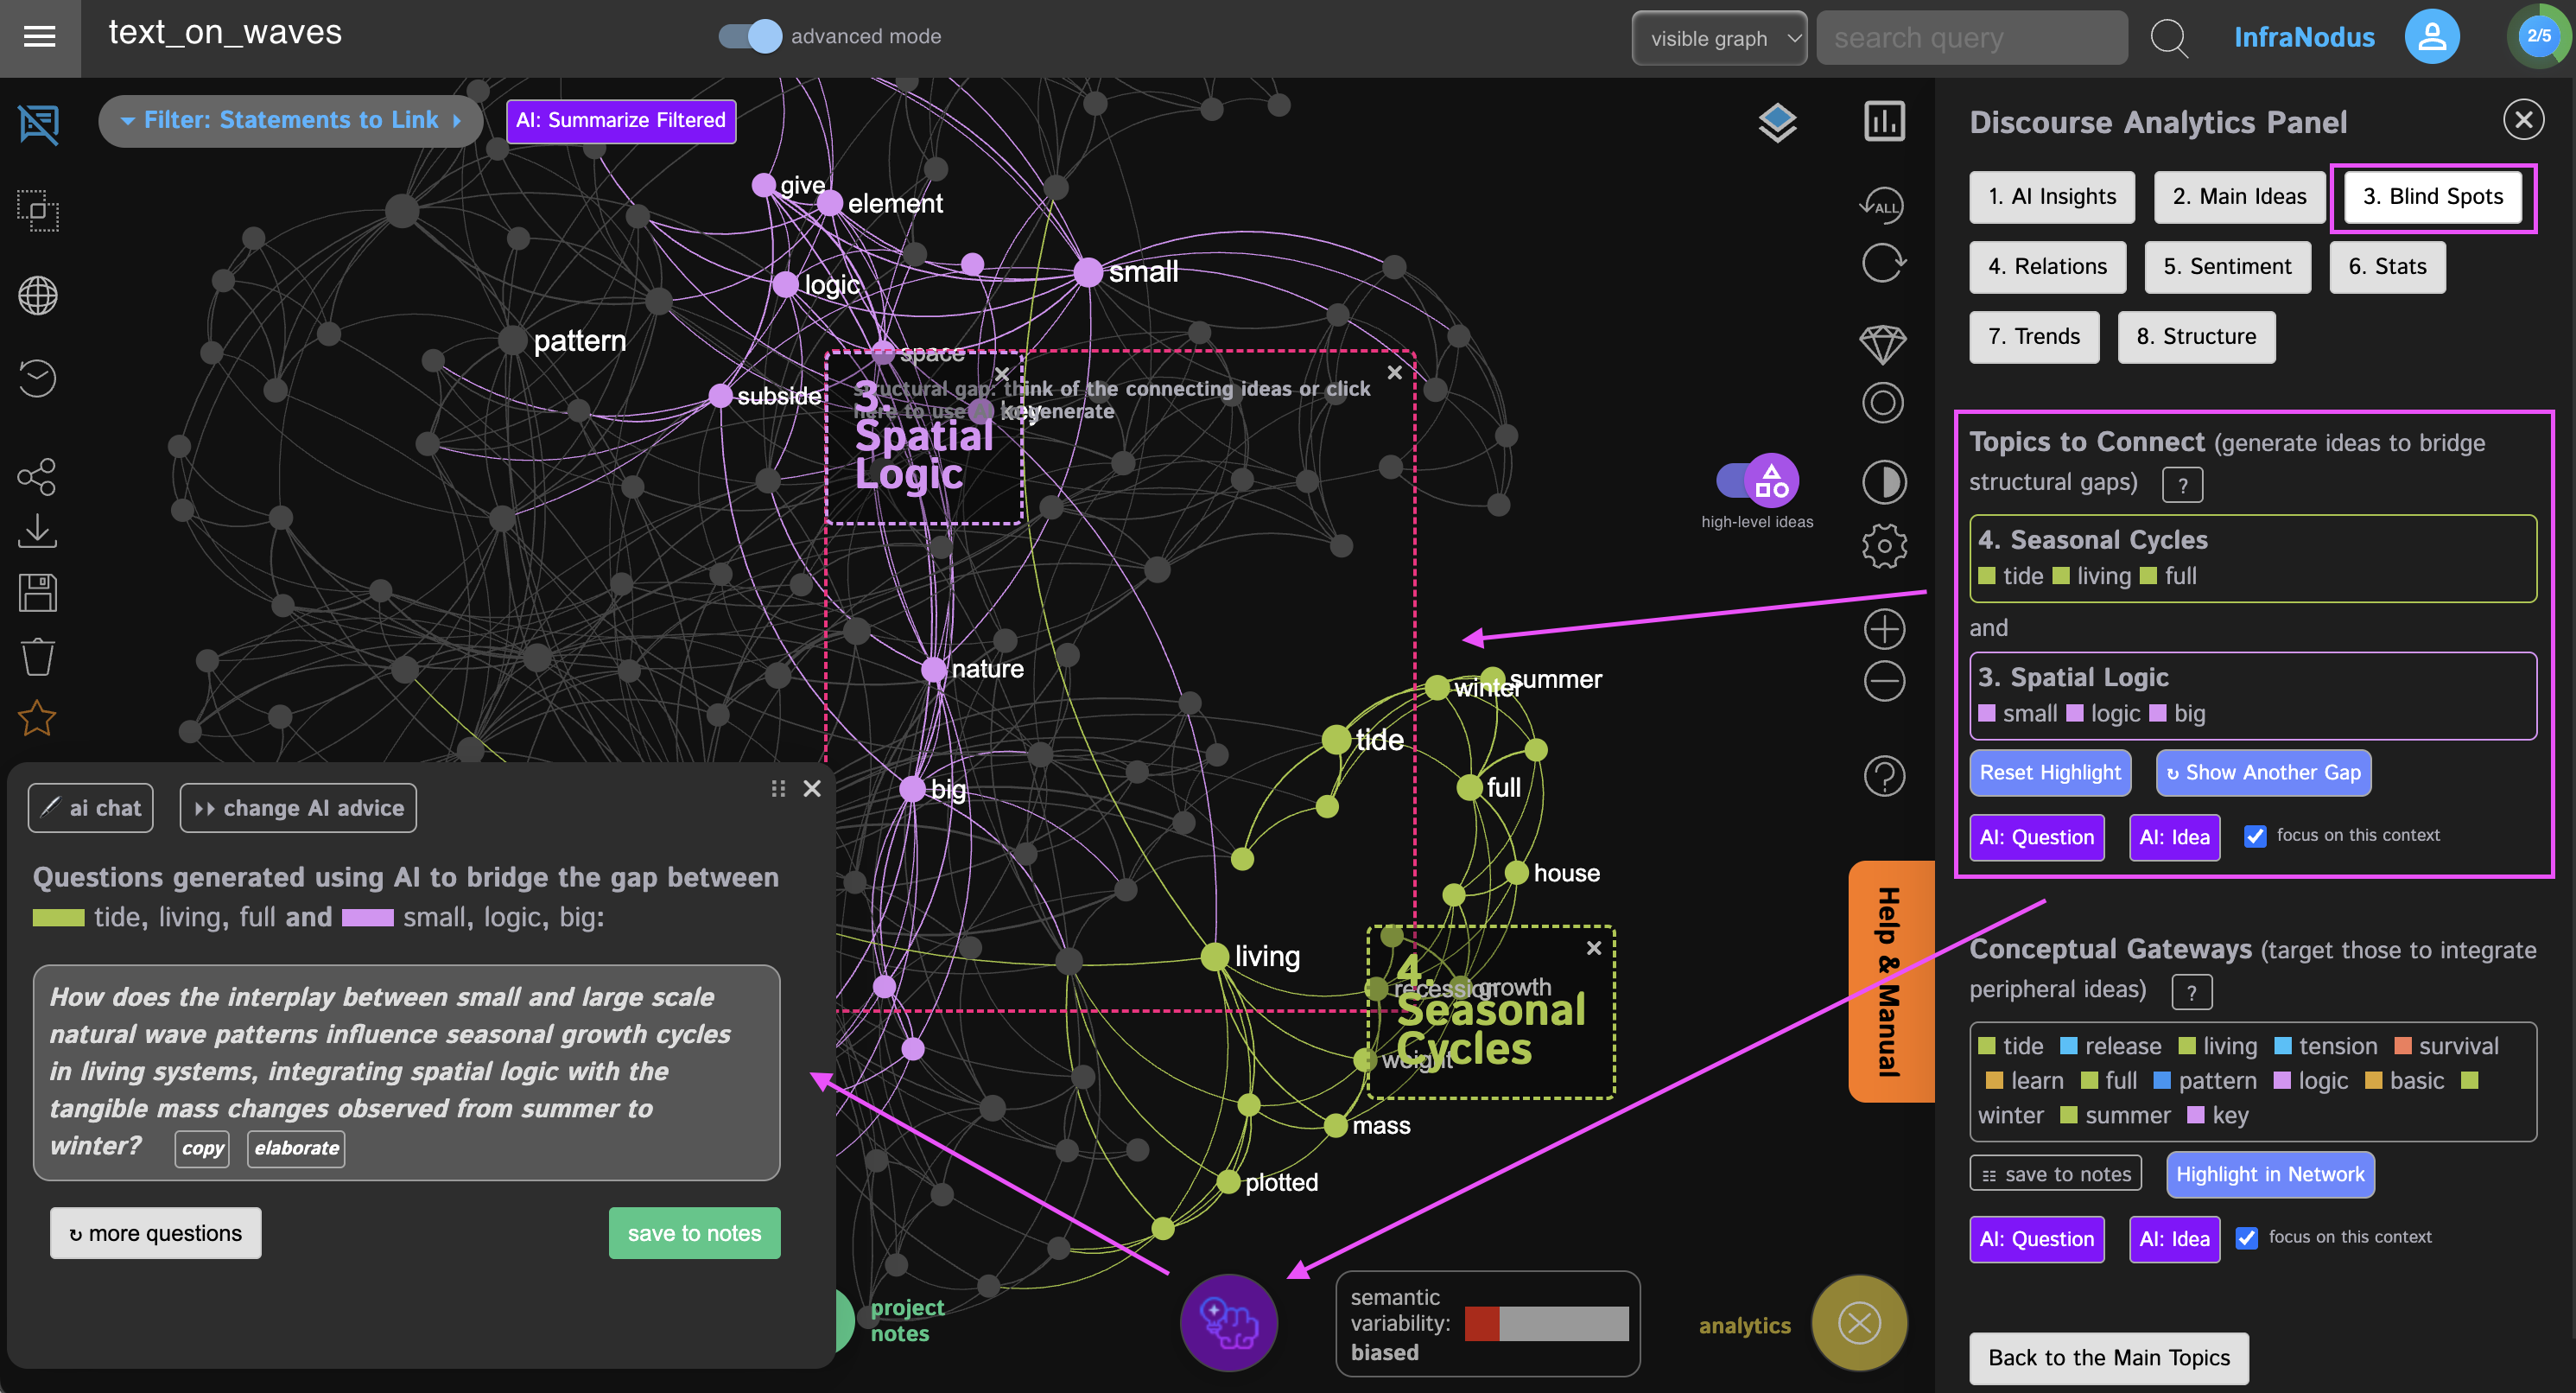Screen dimensions: 2576x1393
Task: Open the bar chart analytics icon
Action: pyautogui.click(x=1884, y=121)
